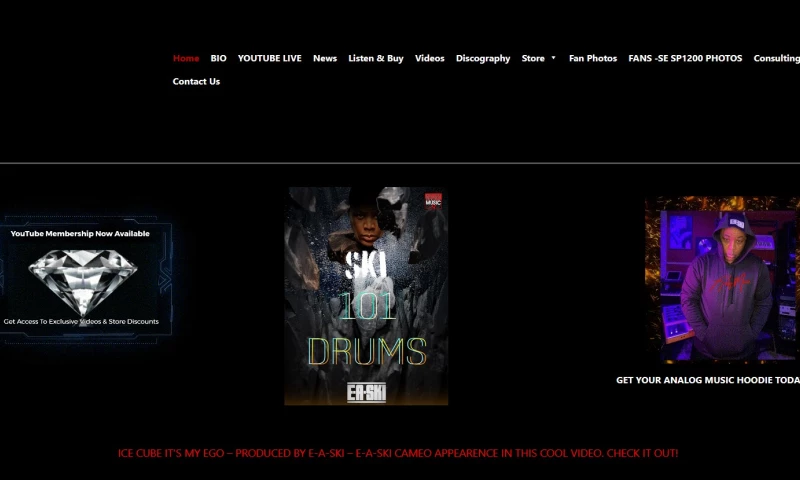Screen dimensions: 800x480
Task: Open the Consulting menu item
Action: coord(777,58)
